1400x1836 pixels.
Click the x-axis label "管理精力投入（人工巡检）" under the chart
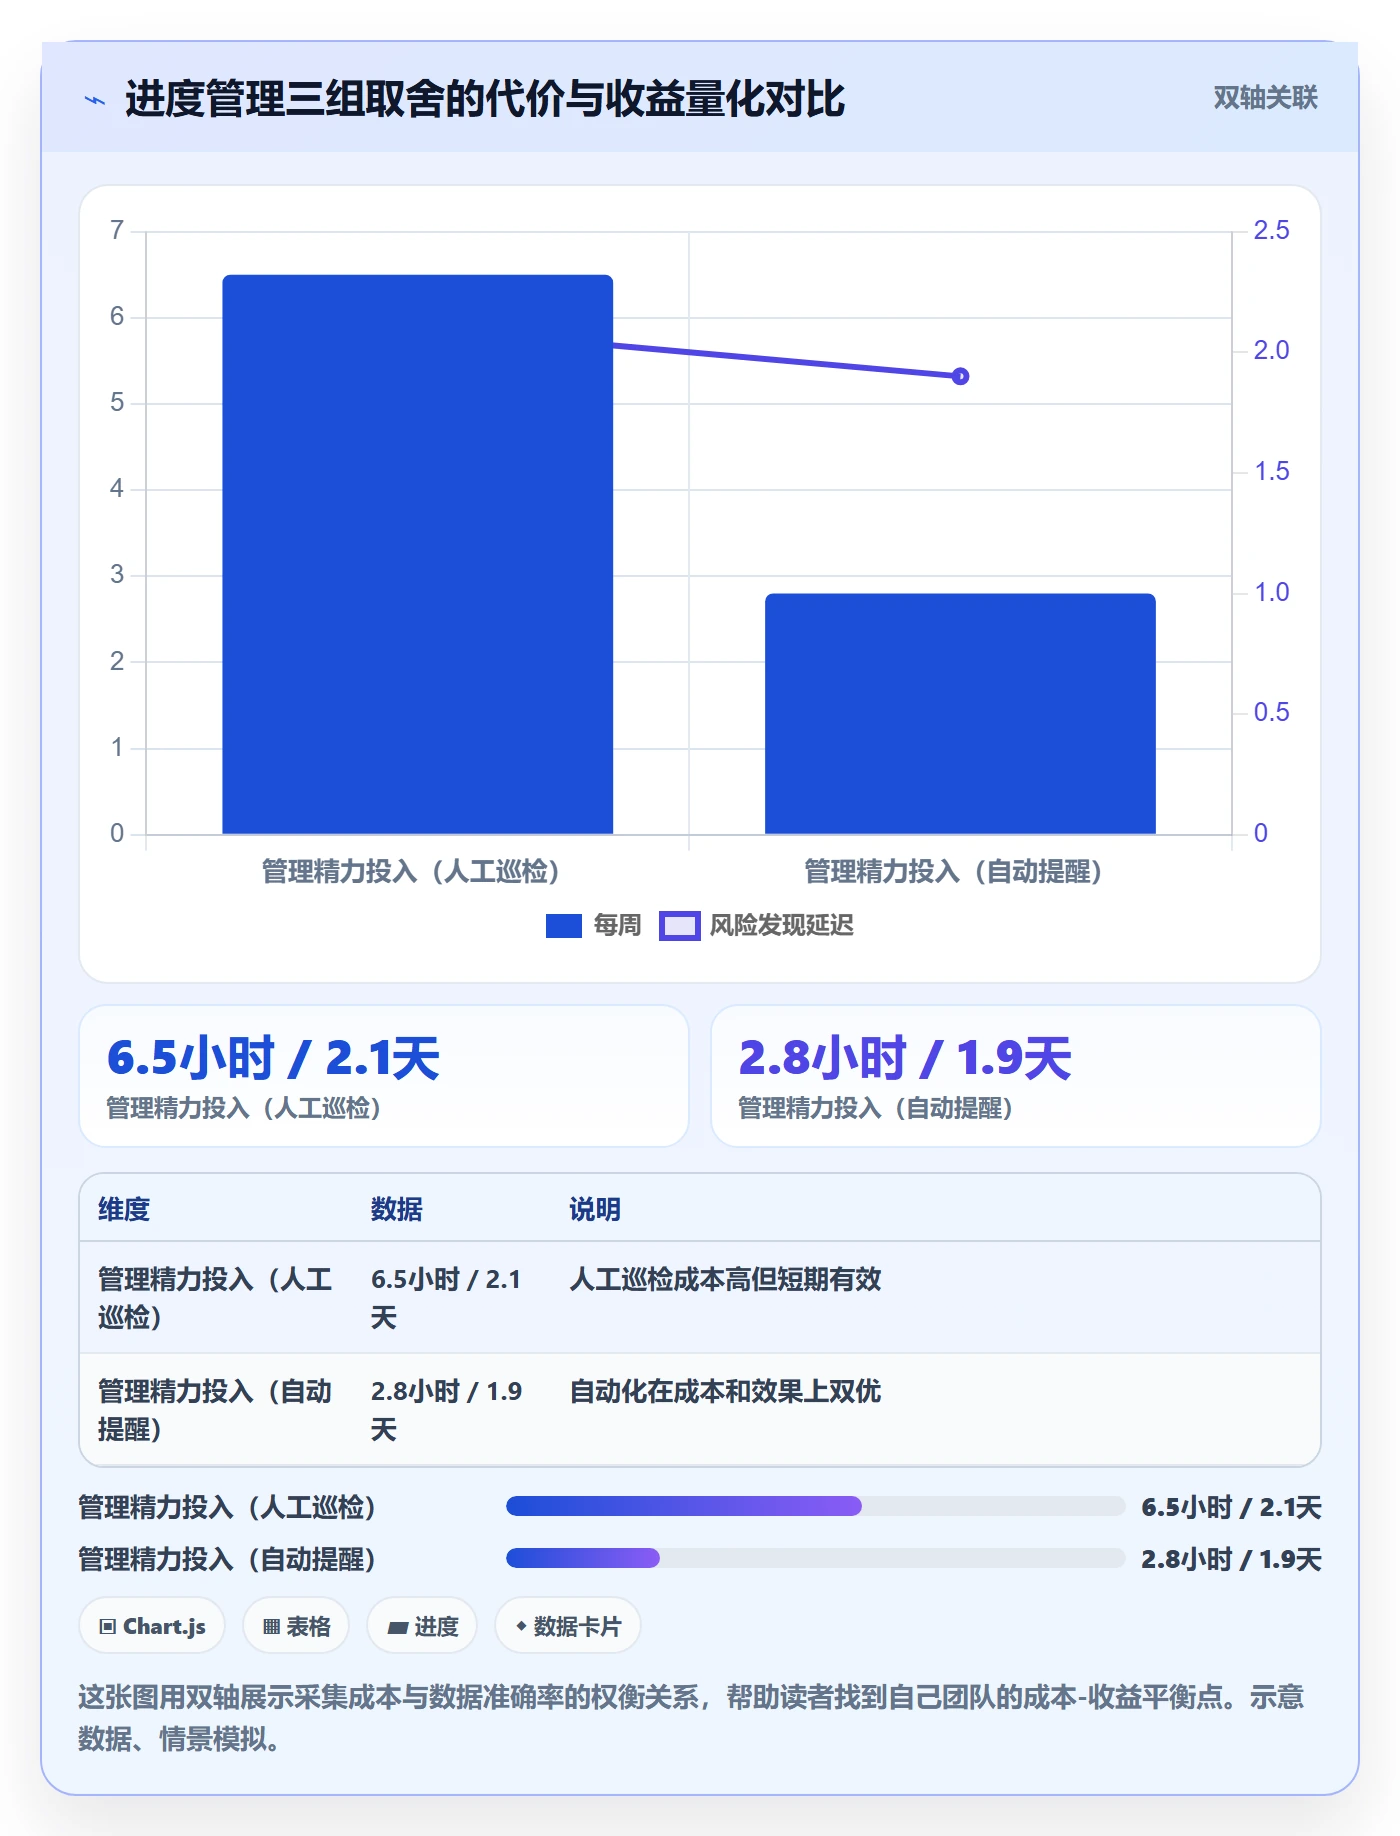(x=410, y=871)
